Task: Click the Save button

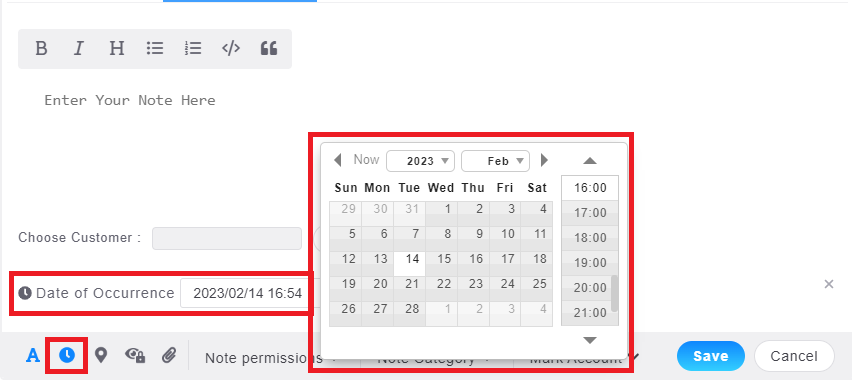Action: (711, 356)
